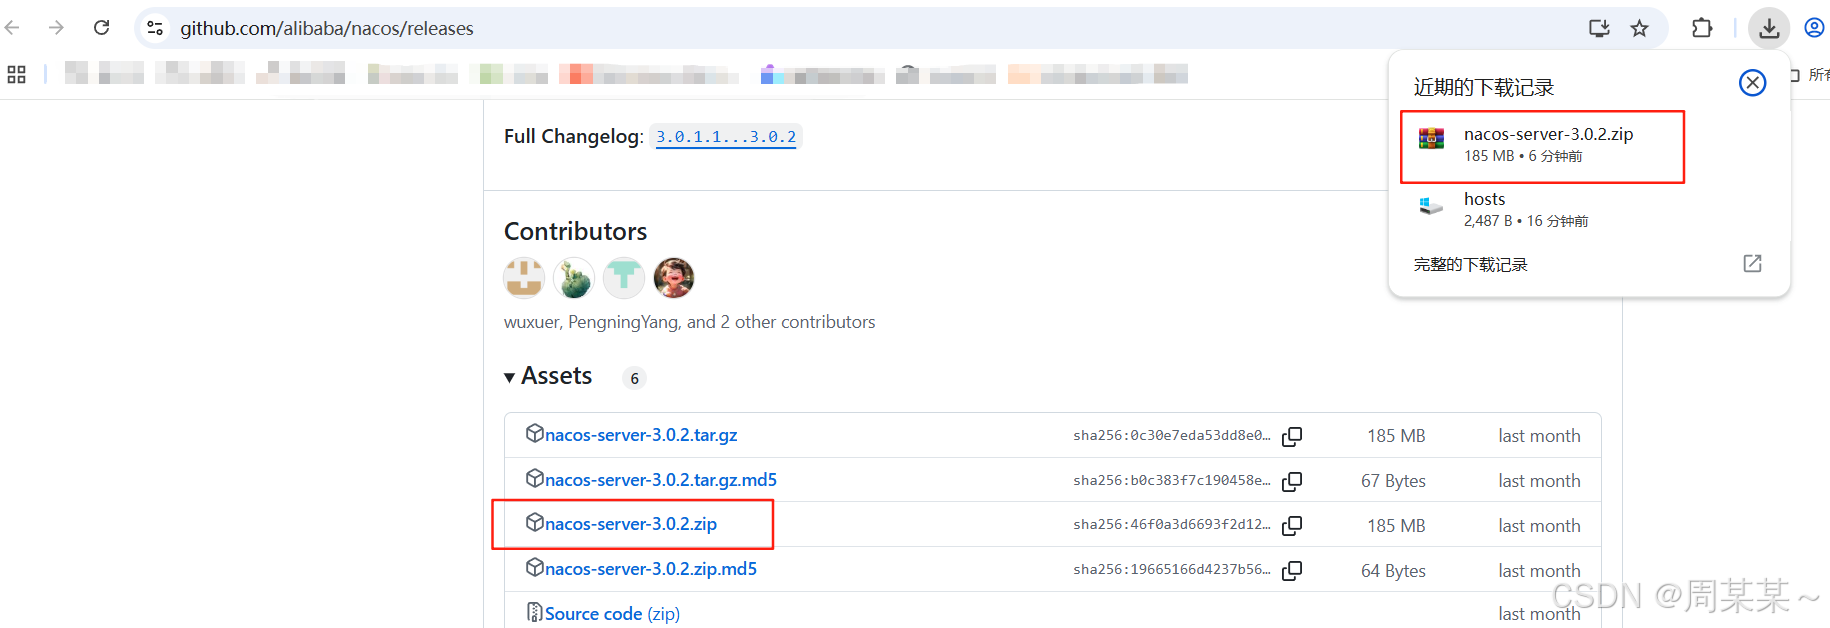Download nacos-server-3.0.2.tar.gz
This screenshot has height=628, width=1830.
[x=641, y=435]
